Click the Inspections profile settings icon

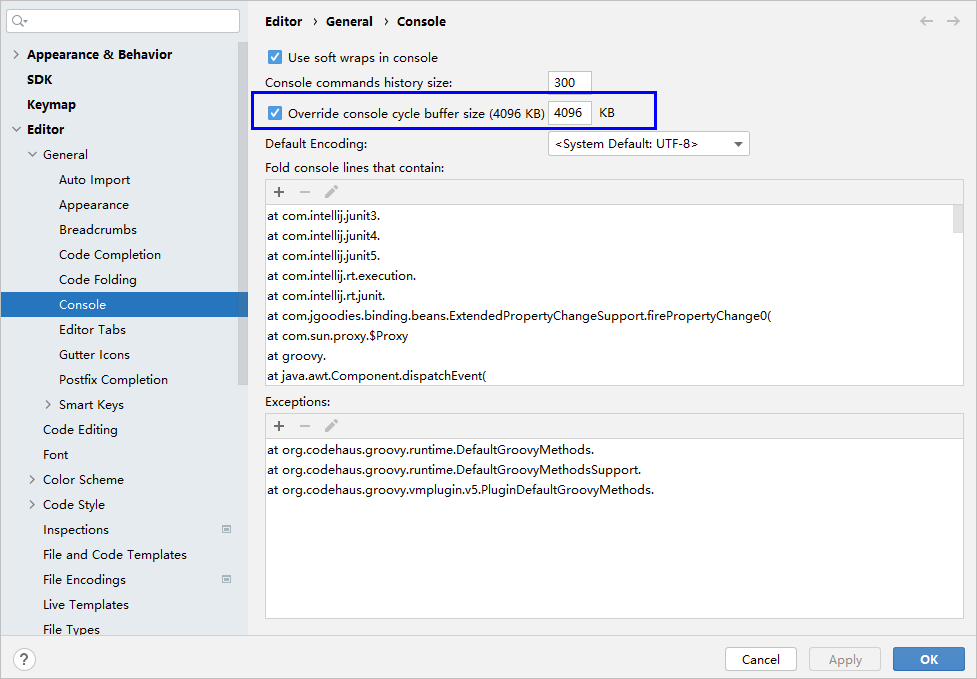click(x=226, y=529)
